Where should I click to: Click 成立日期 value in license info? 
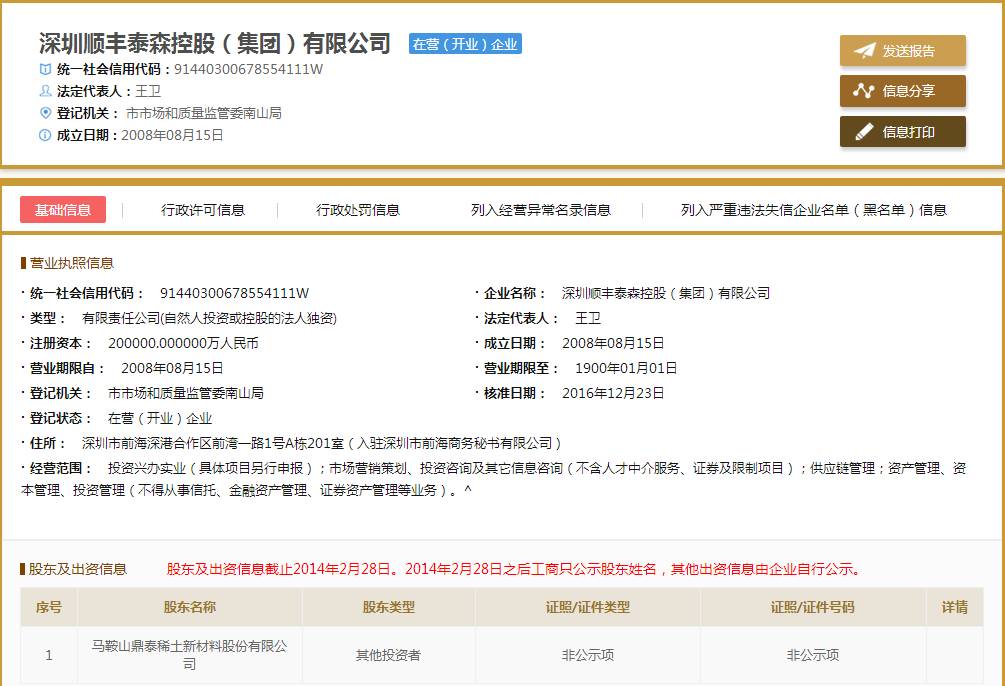click(x=613, y=343)
